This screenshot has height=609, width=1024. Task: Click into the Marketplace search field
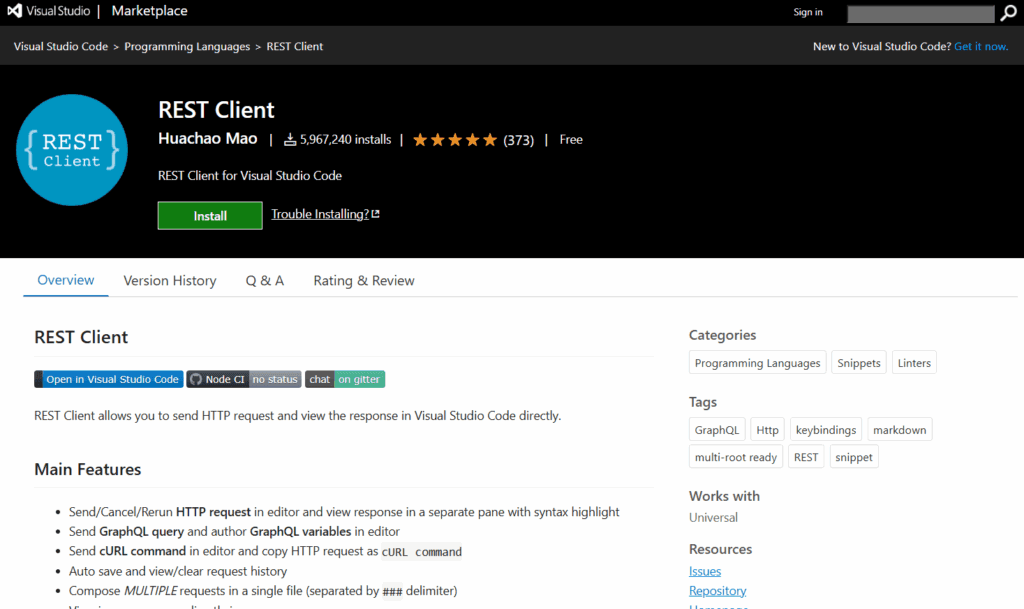(x=921, y=14)
